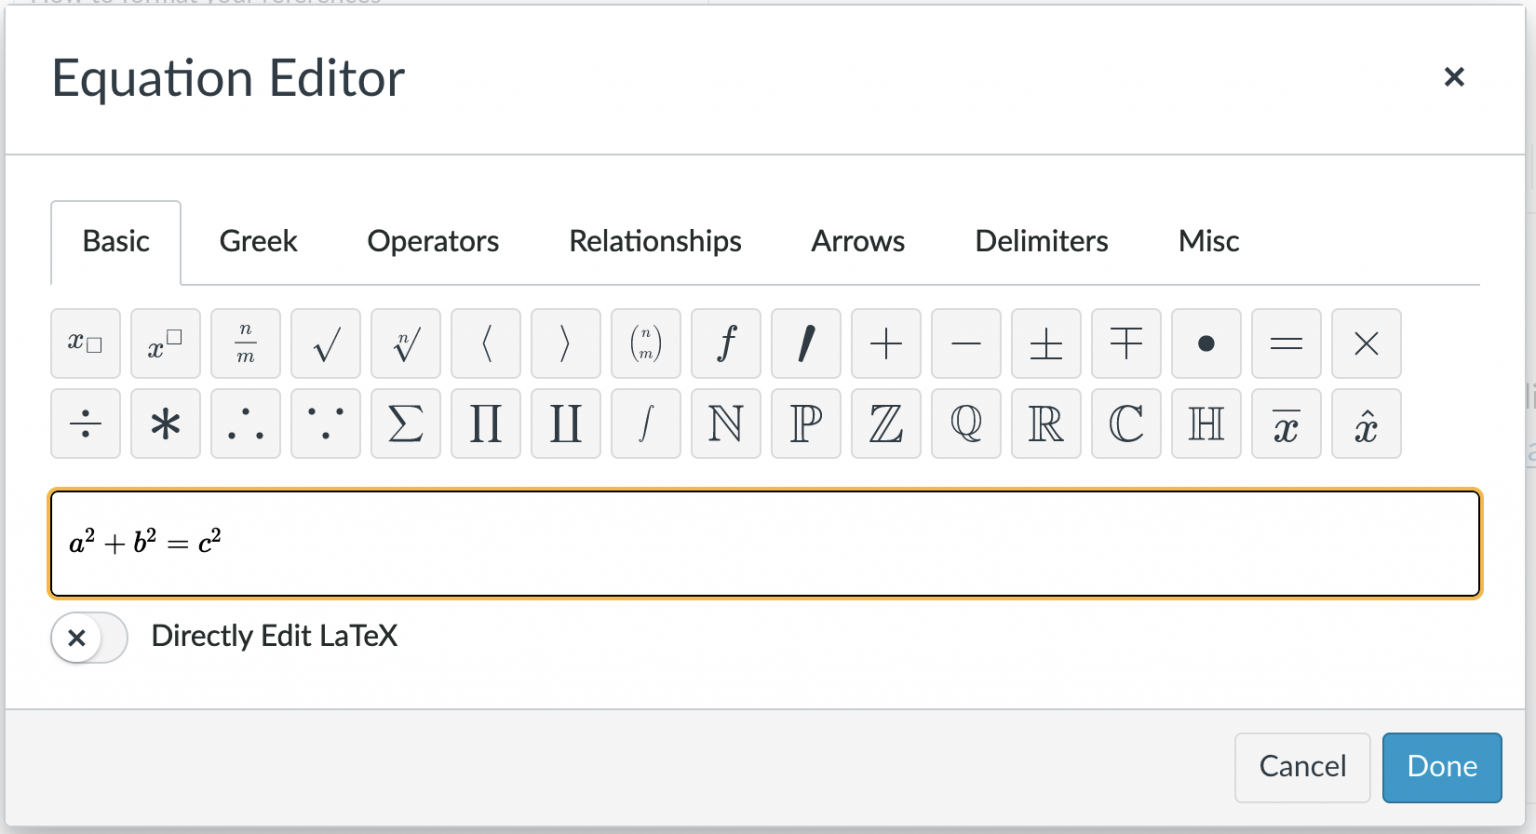This screenshot has height=834, width=1536.
Task: Insert coproduct symbol
Action: tap(566, 424)
